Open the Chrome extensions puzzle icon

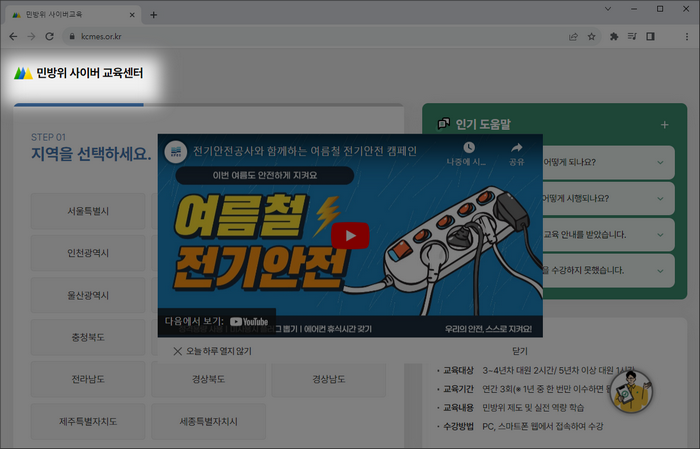614,36
